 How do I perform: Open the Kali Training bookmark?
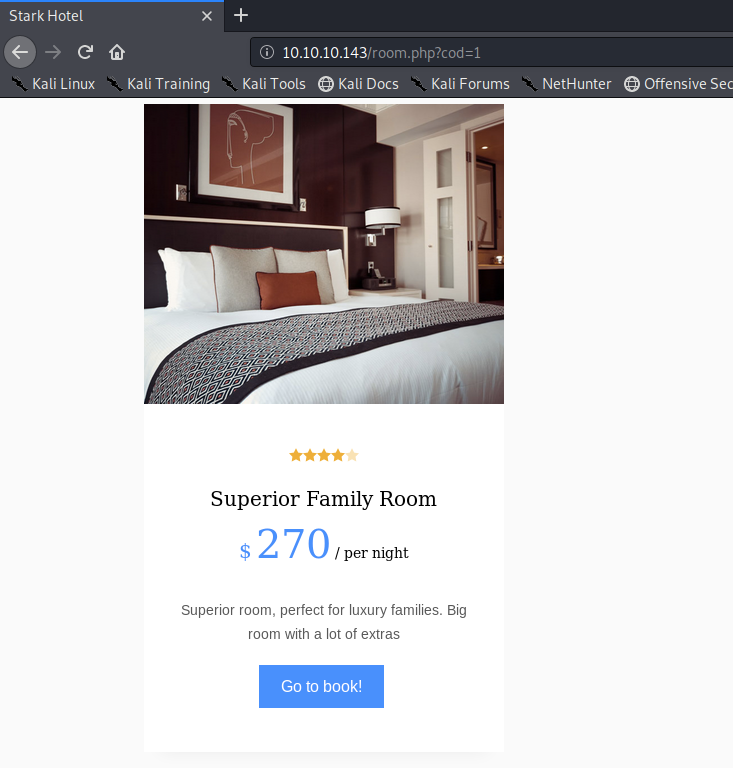(158, 84)
